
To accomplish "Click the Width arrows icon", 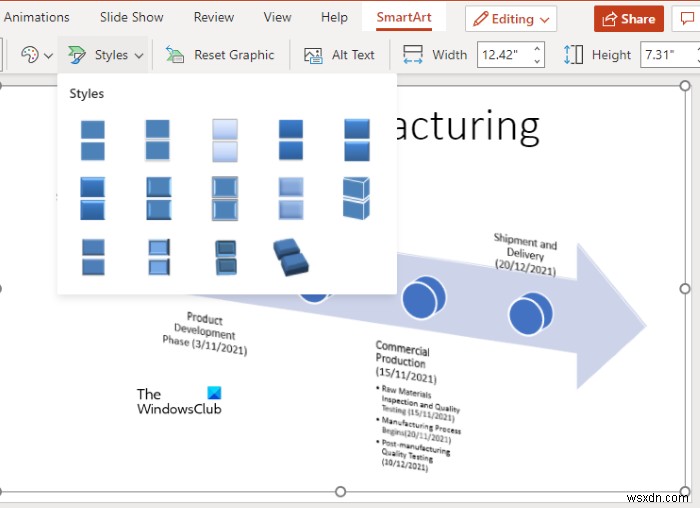I will 413,55.
